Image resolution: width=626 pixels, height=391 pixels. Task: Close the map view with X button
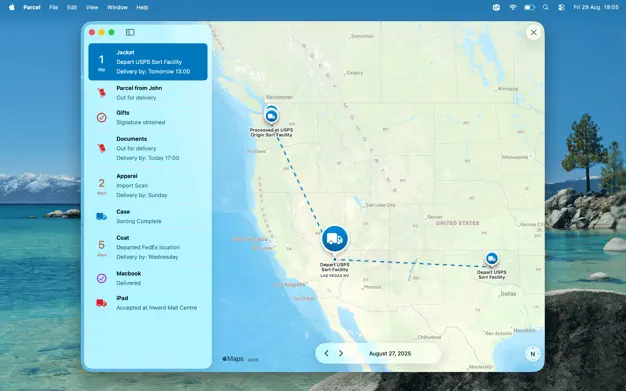[x=533, y=33]
